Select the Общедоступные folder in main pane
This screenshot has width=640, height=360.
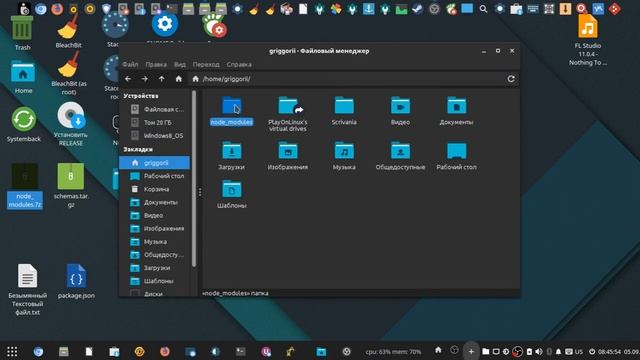[x=400, y=156]
